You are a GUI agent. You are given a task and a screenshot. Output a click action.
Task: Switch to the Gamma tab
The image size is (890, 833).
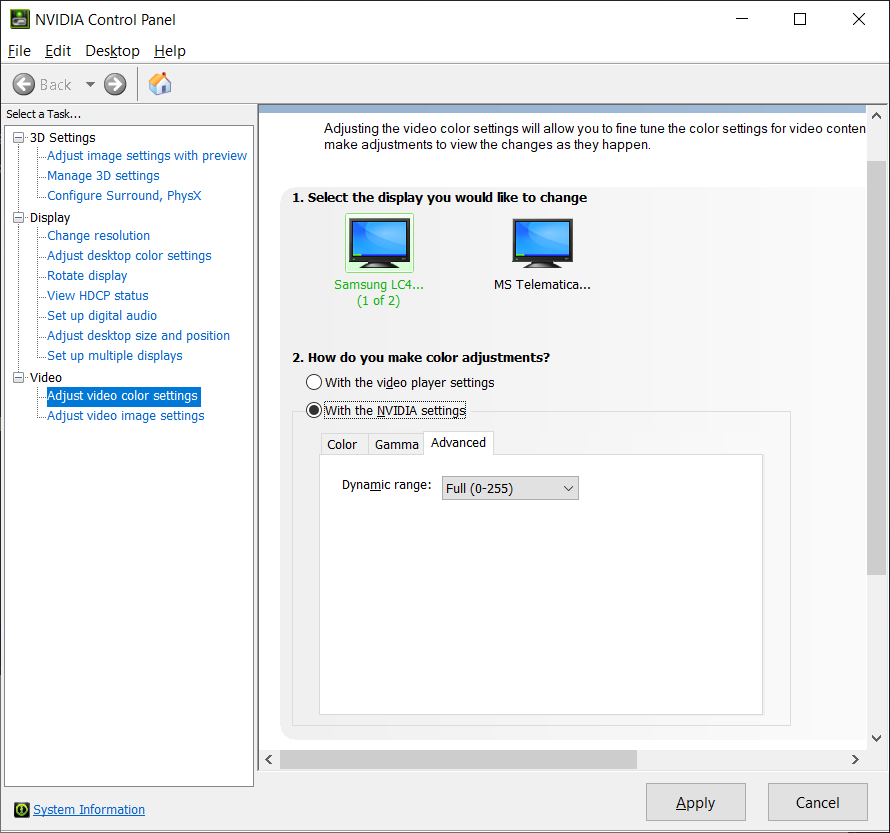tap(397, 444)
